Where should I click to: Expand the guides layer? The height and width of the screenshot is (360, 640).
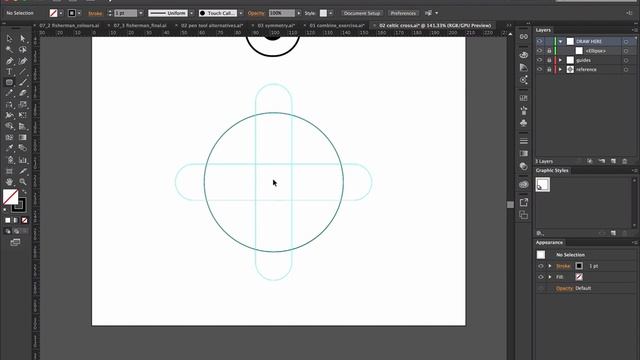560,60
